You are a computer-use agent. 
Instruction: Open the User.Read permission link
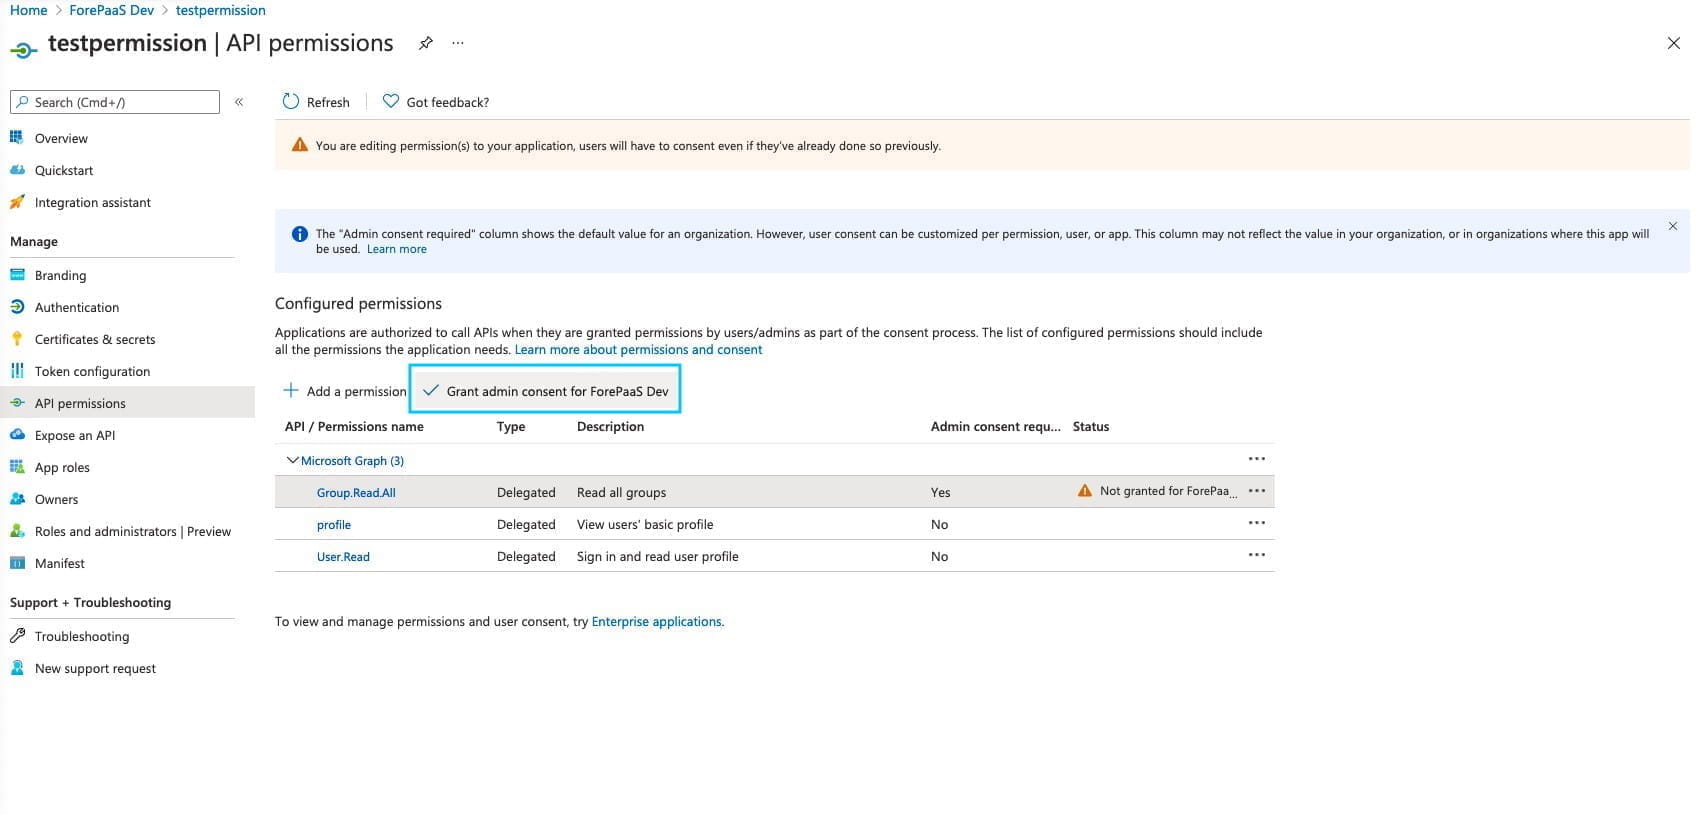coord(343,556)
